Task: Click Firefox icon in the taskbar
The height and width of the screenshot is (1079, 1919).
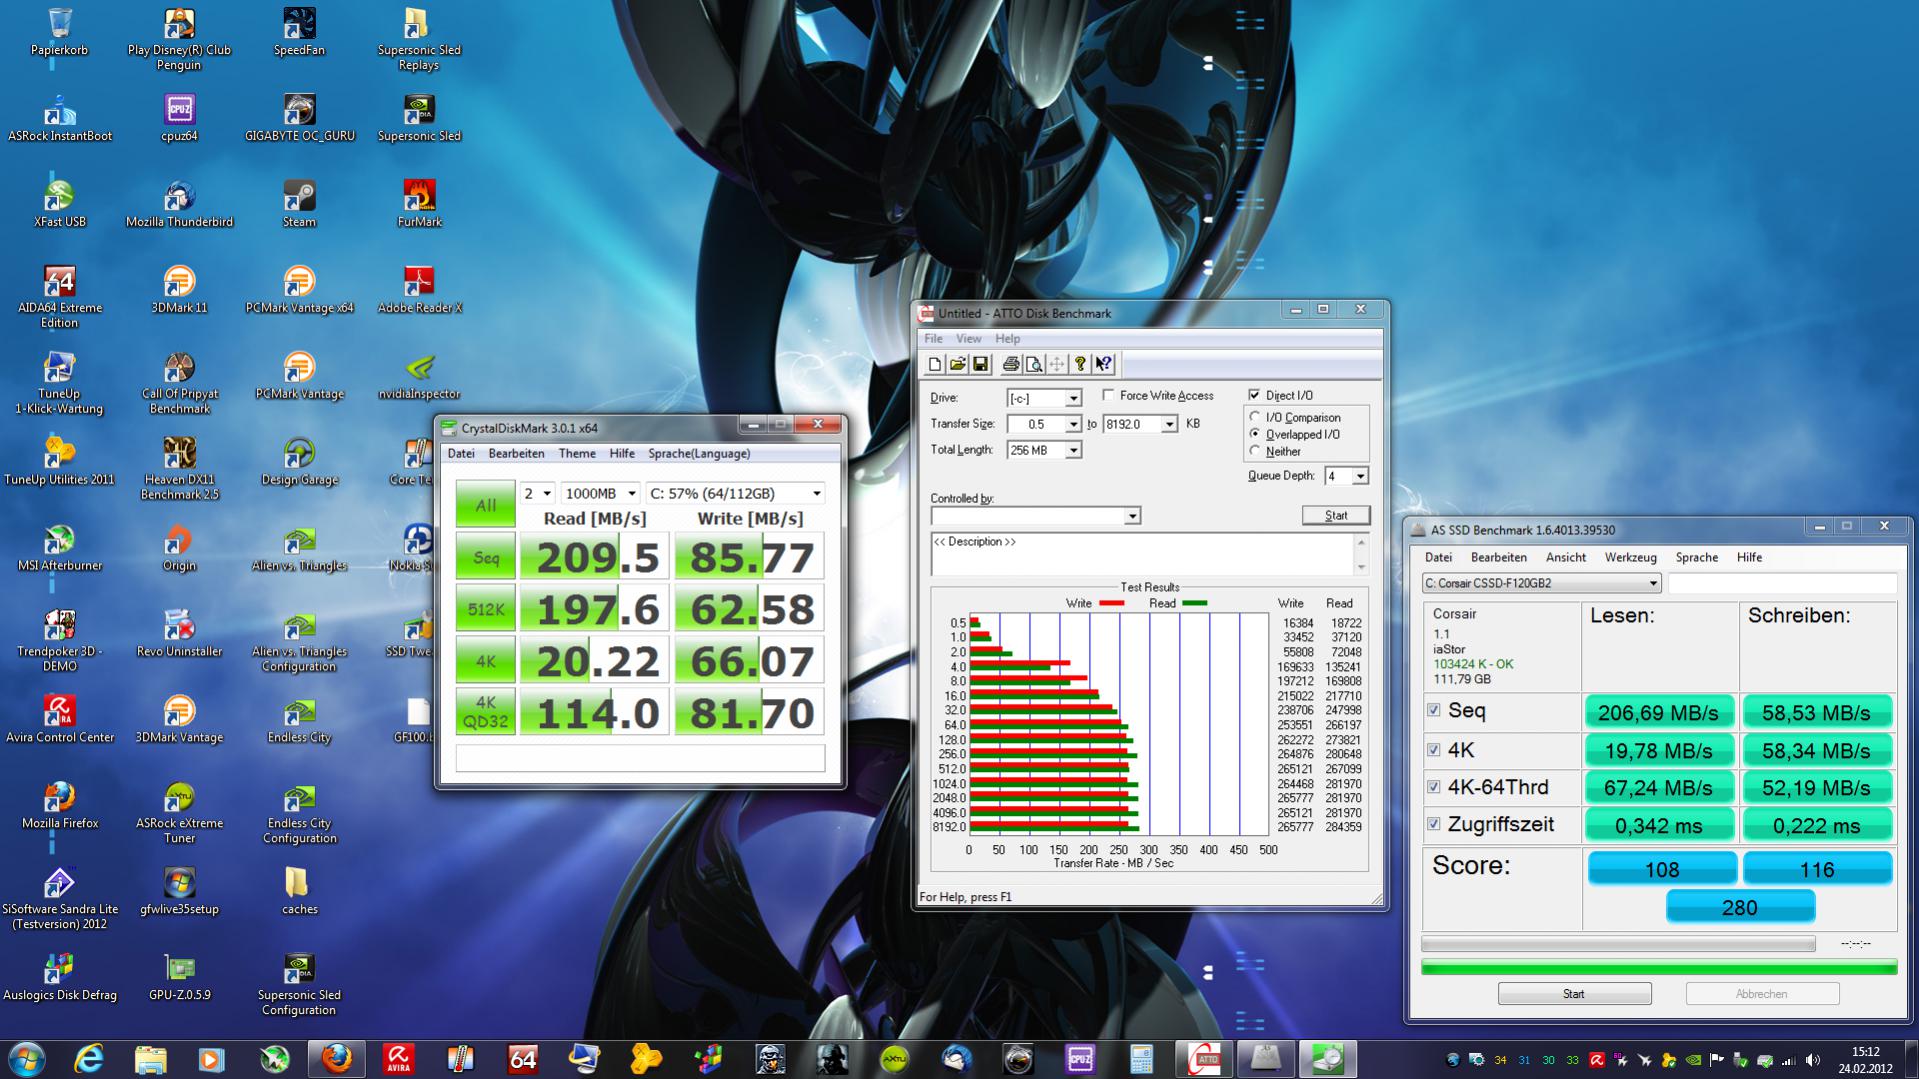Action: click(x=337, y=1058)
